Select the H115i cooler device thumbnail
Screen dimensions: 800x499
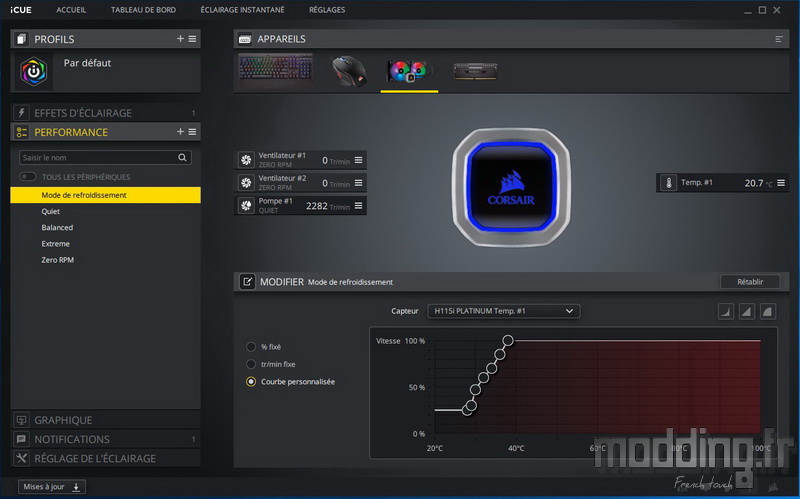point(409,71)
